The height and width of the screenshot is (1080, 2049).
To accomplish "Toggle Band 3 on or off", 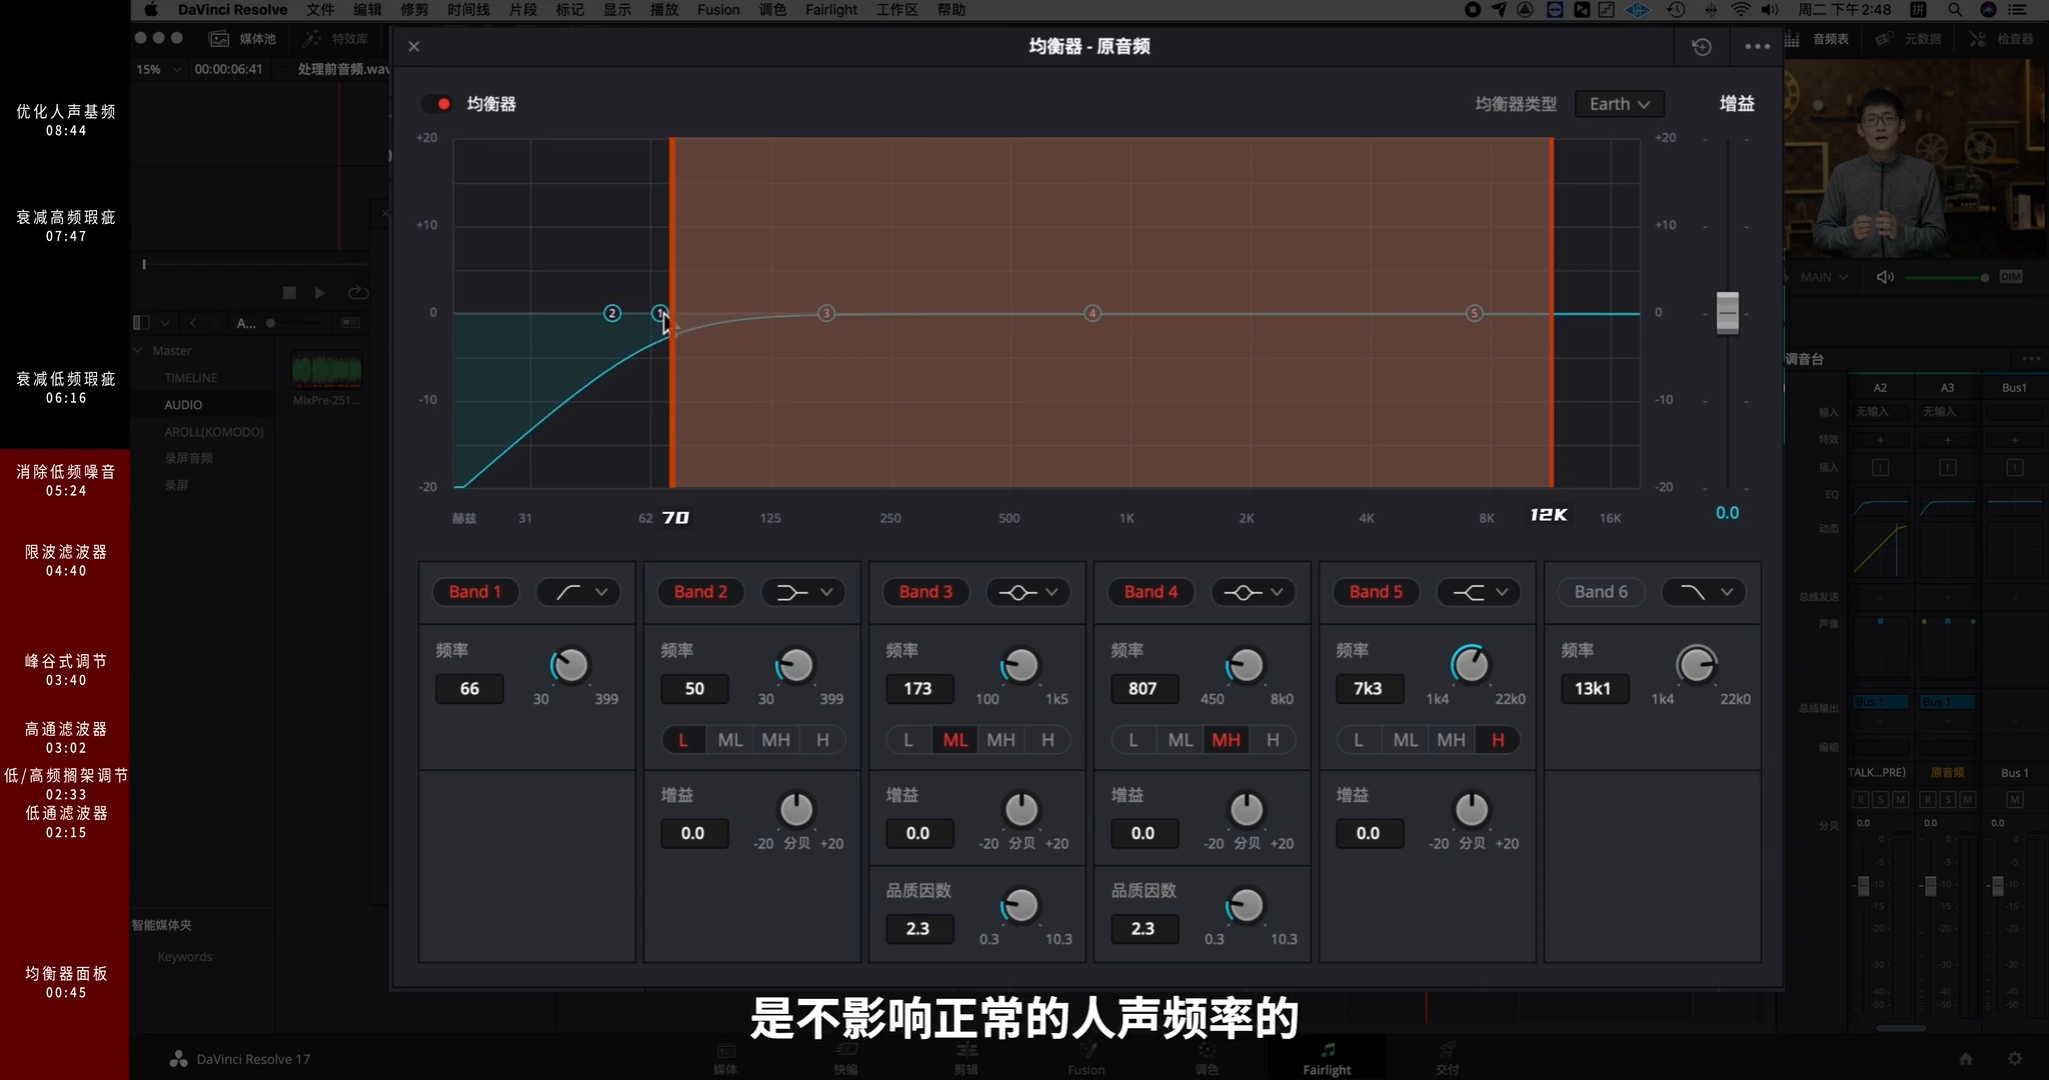I will [925, 592].
